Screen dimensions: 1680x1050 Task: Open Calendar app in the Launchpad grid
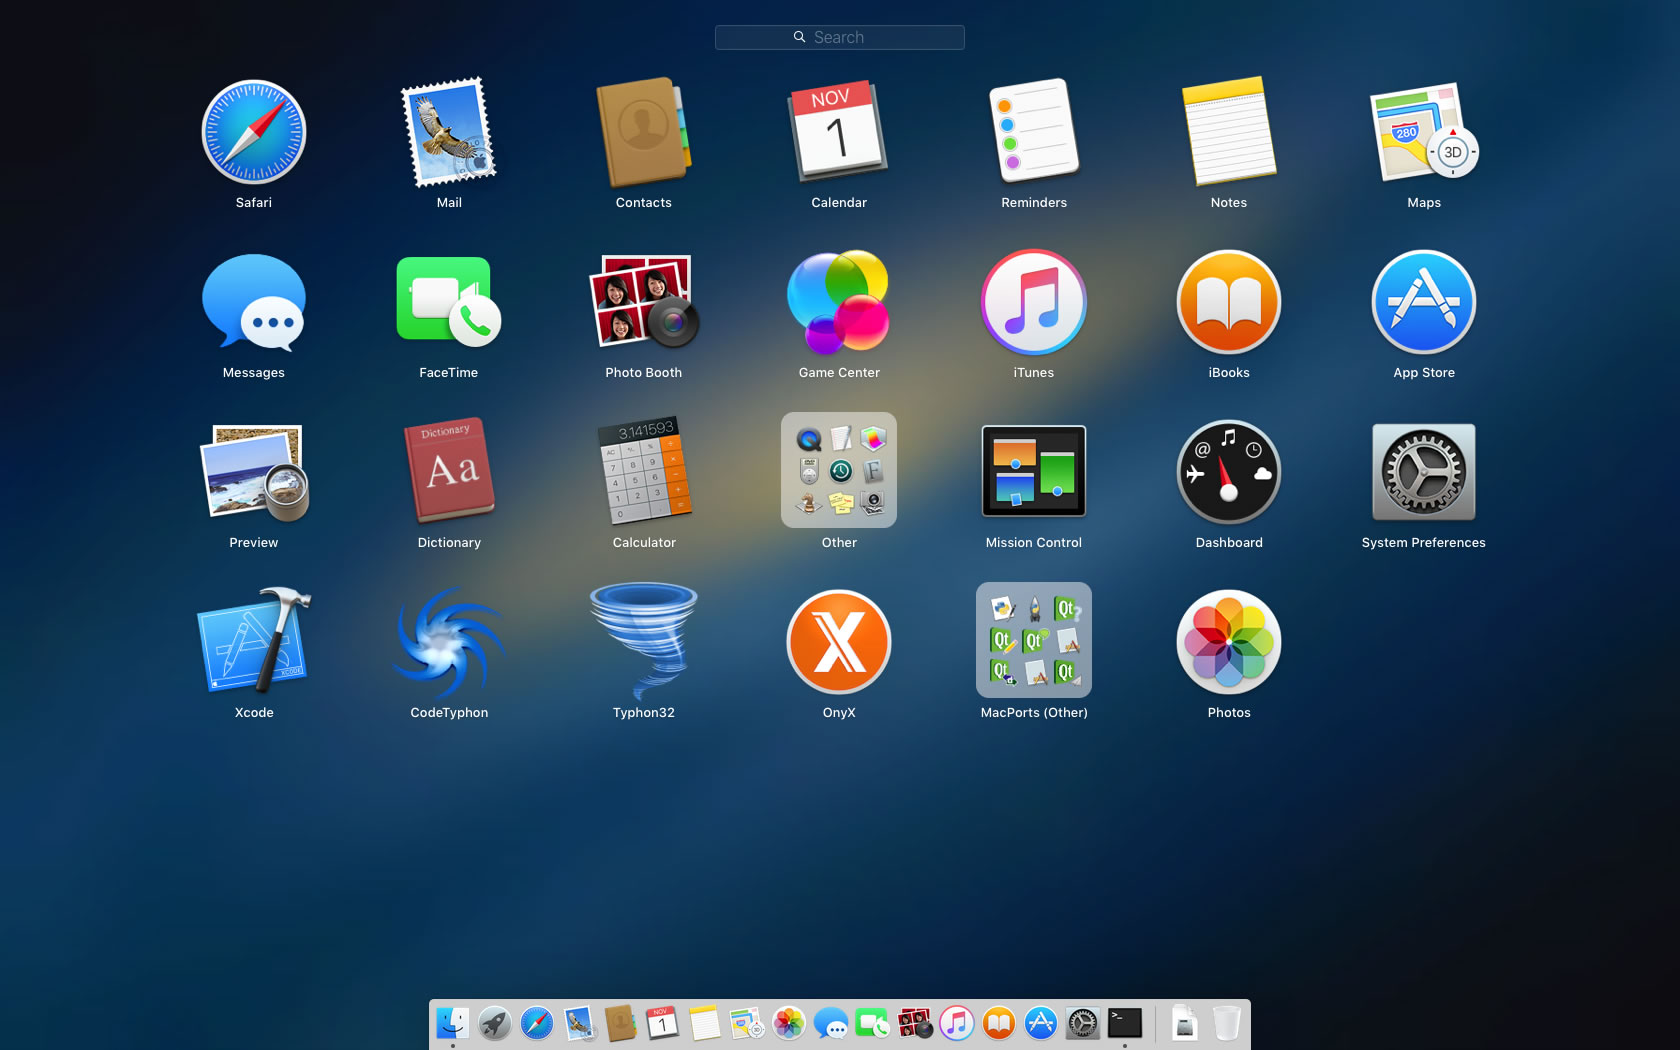(x=839, y=132)
